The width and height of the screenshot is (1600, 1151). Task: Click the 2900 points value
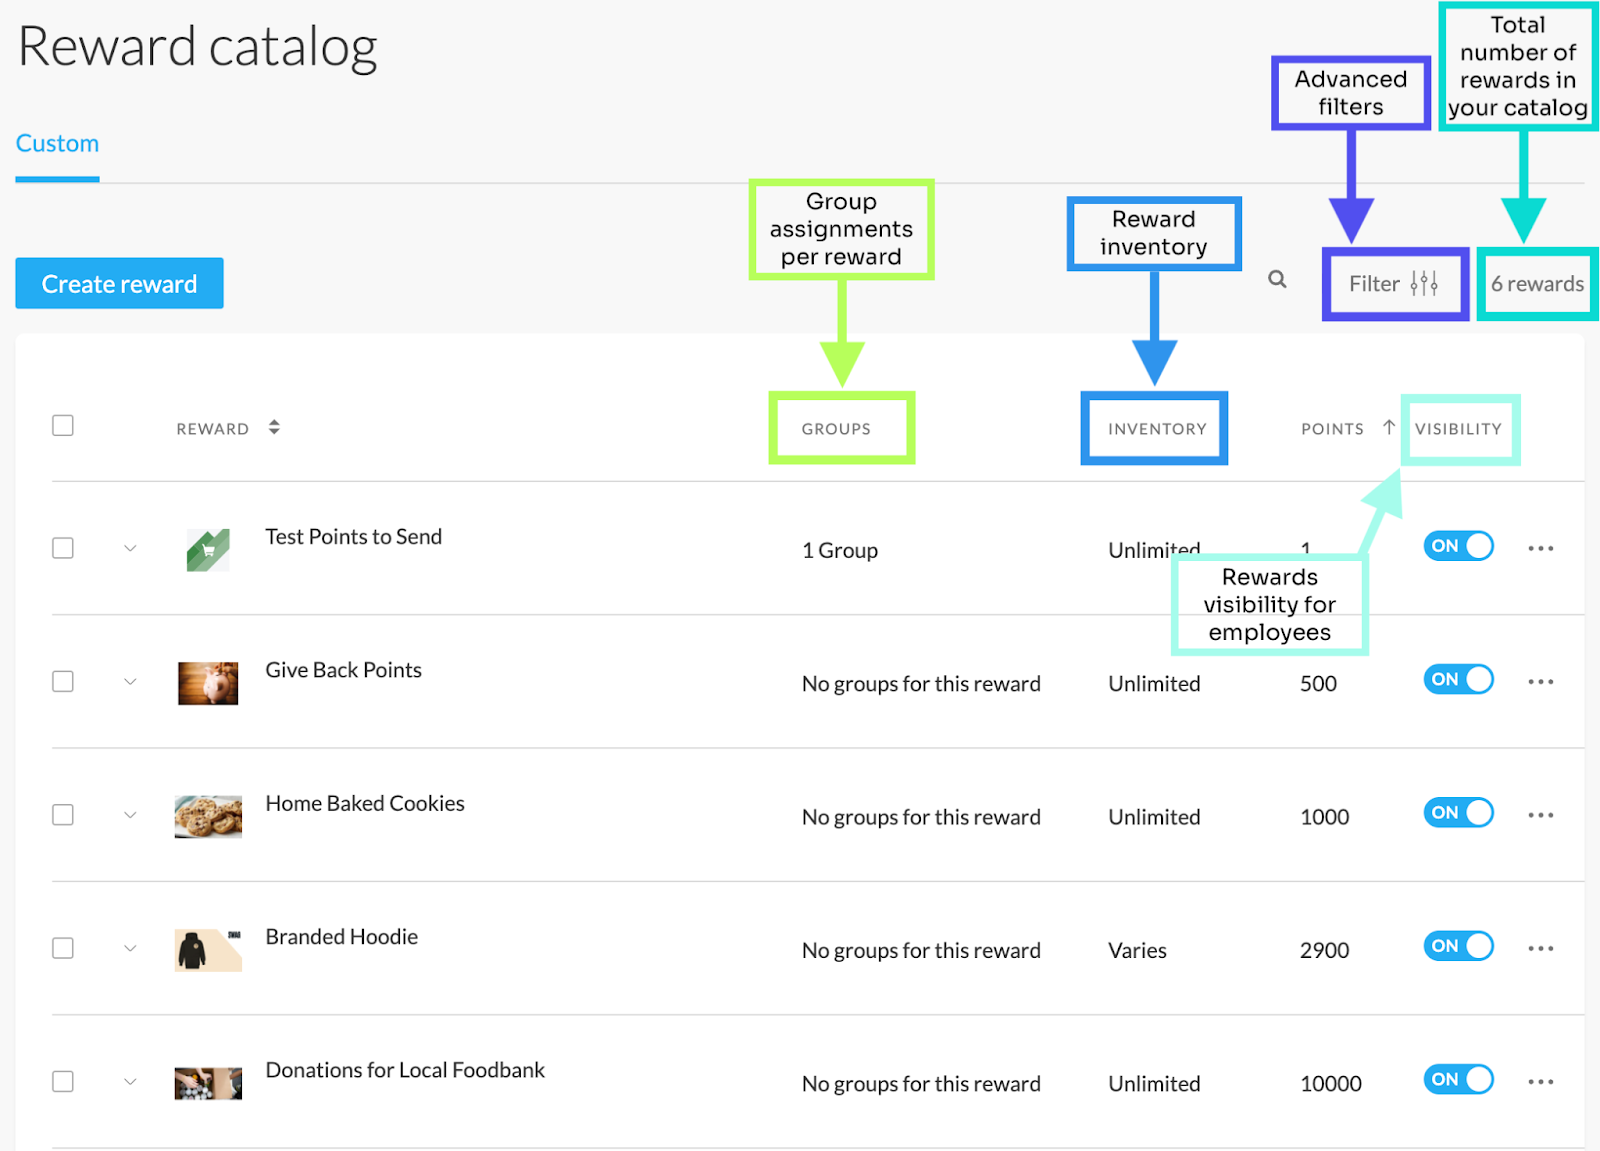[1324, 951]
